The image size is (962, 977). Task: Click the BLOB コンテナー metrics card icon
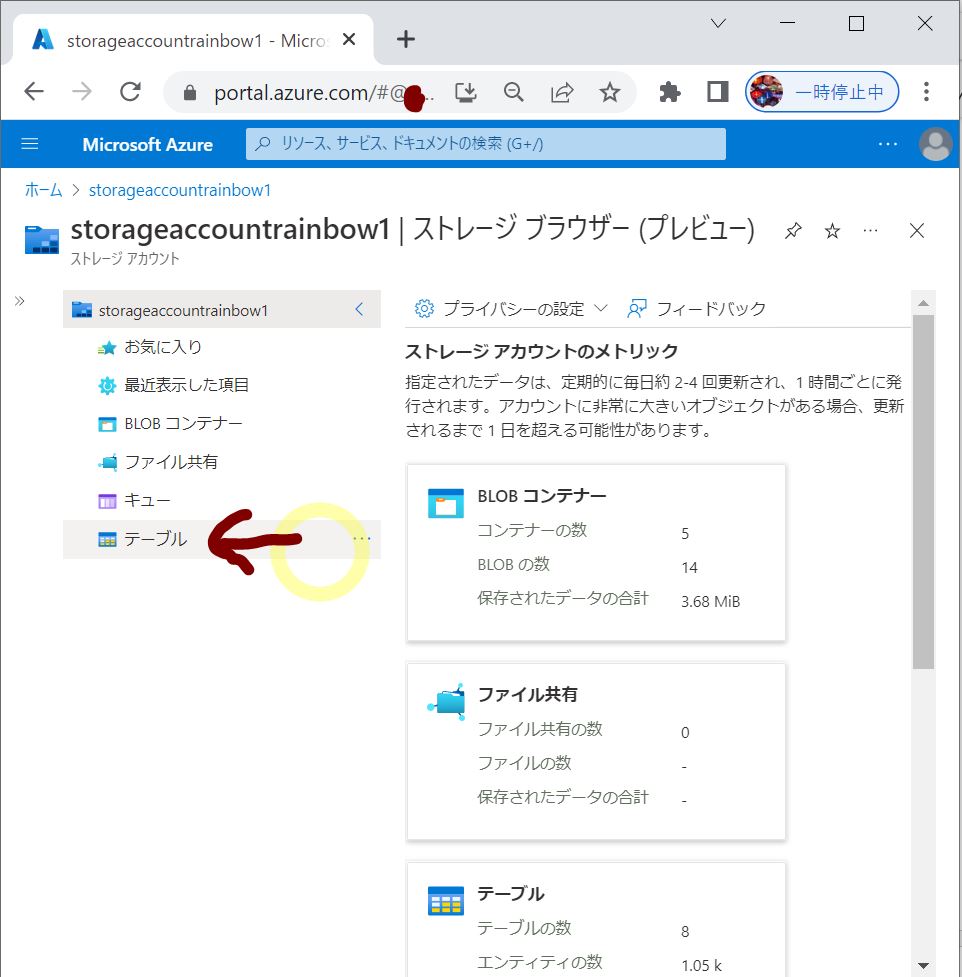coord(445,503)
